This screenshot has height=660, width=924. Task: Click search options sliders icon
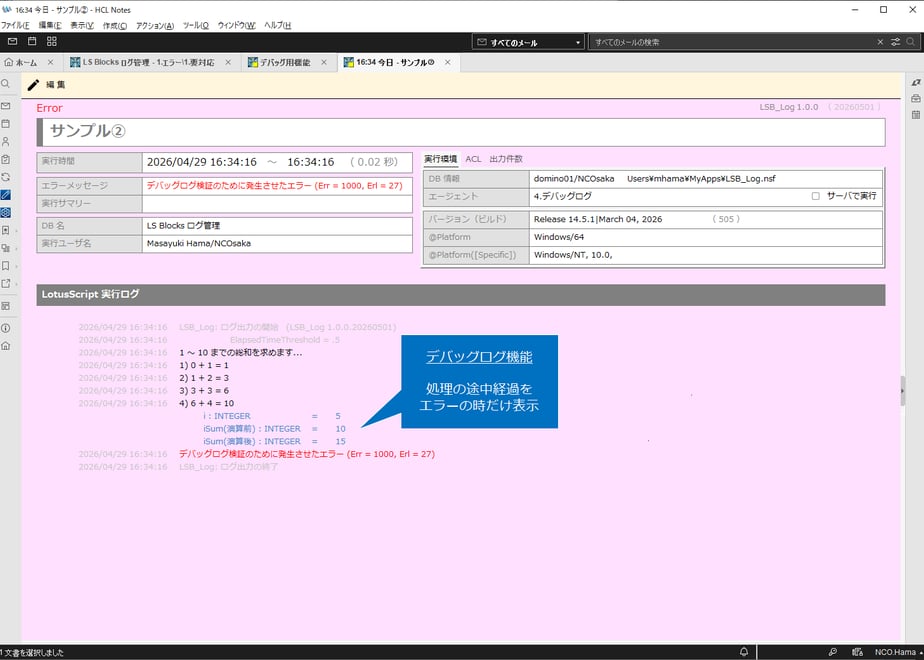click(896, 42)
